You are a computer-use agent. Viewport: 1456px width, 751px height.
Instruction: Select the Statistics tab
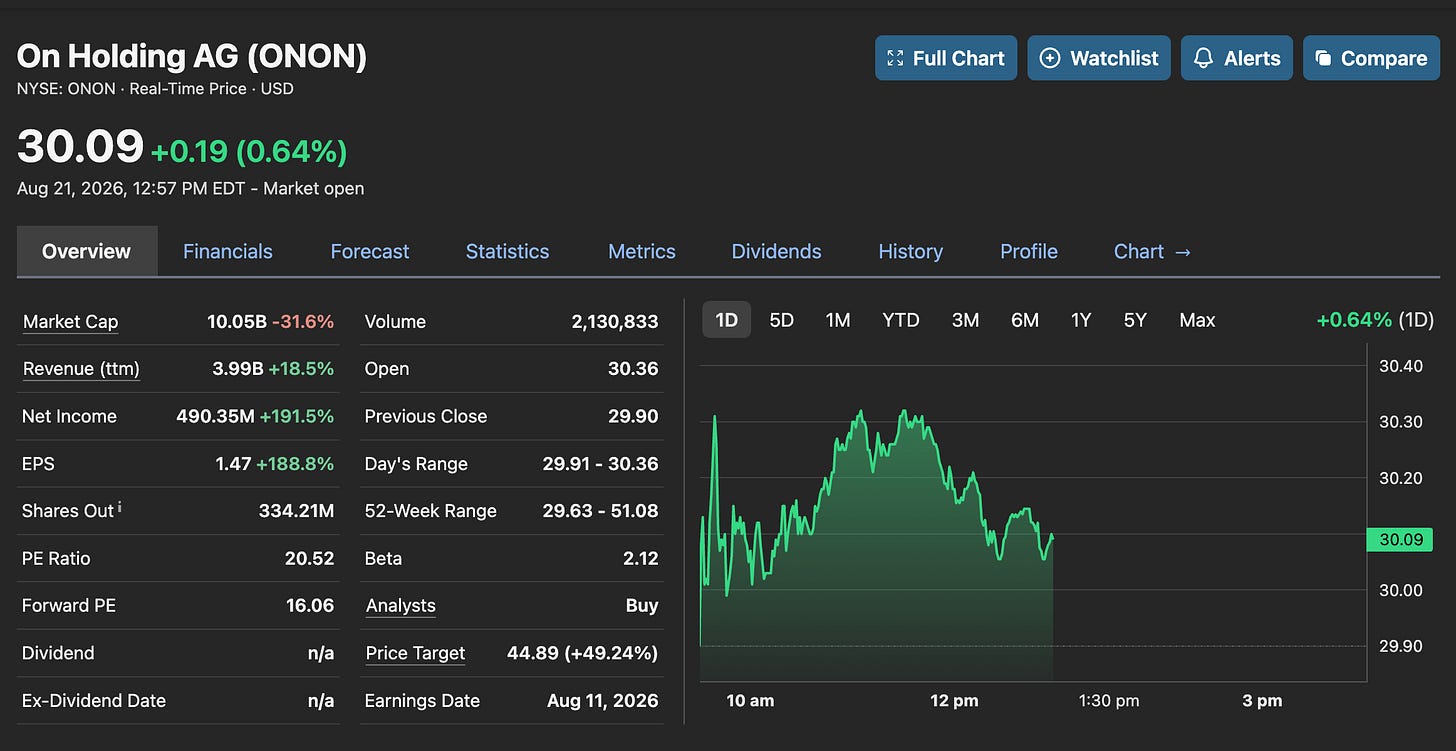(507, 251)
